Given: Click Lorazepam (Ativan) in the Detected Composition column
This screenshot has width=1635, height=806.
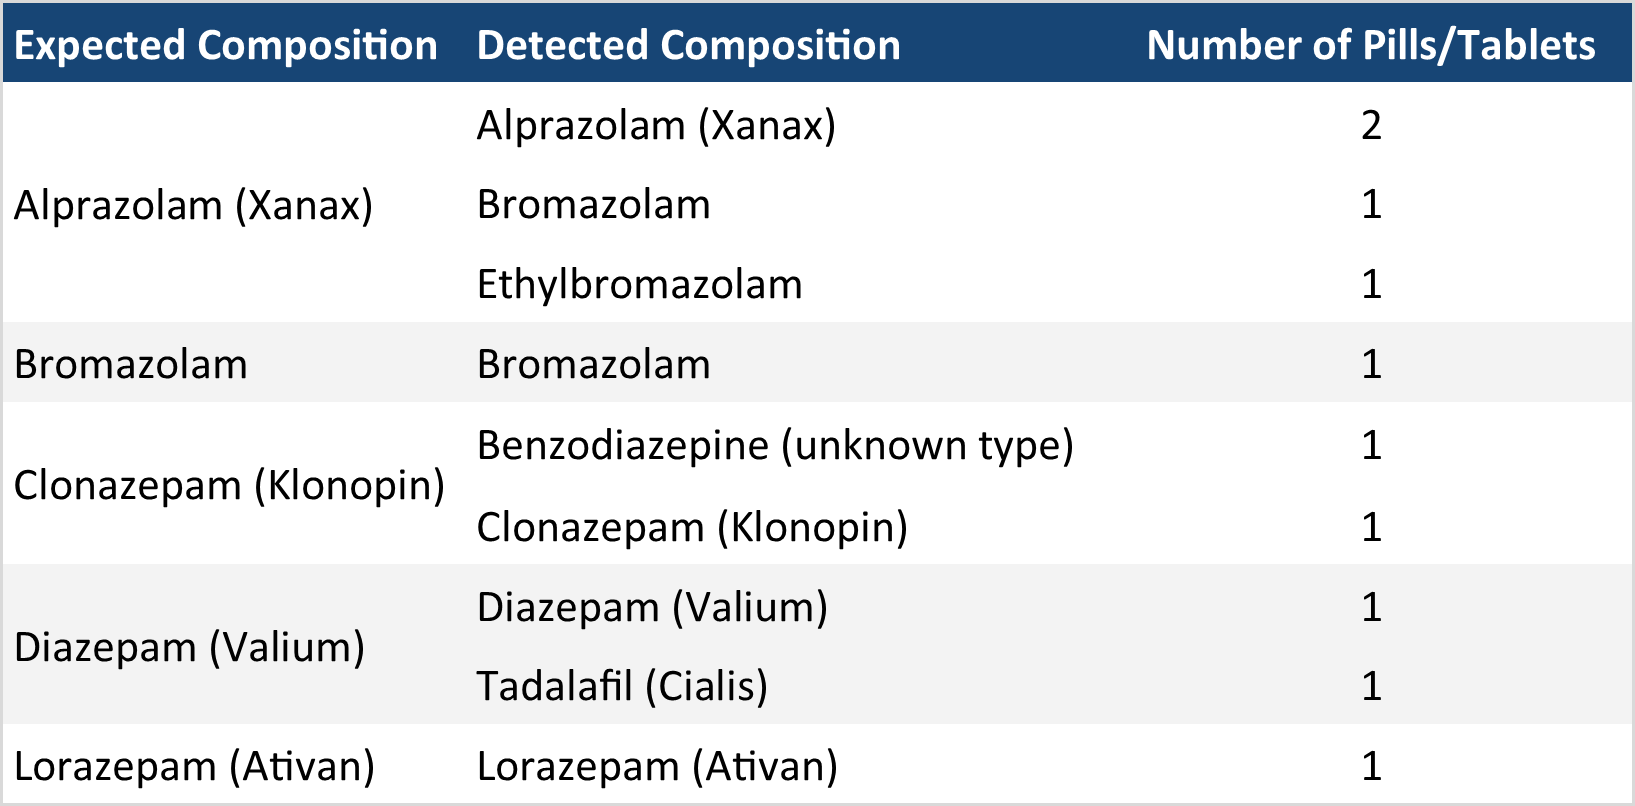Looking at the screenshot, I should click(x=657, y=767).
